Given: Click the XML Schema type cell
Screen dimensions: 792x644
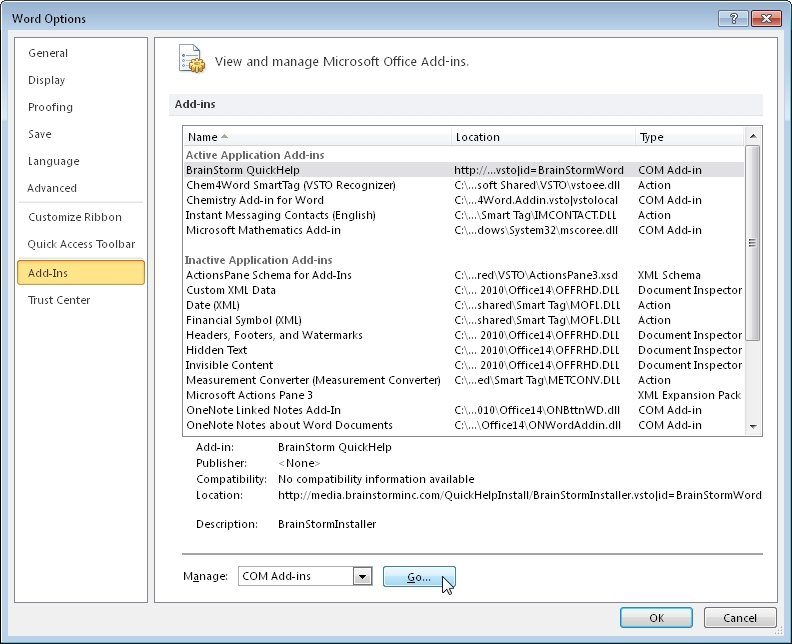Looking at the screenshot, I should tap(669, 275).
